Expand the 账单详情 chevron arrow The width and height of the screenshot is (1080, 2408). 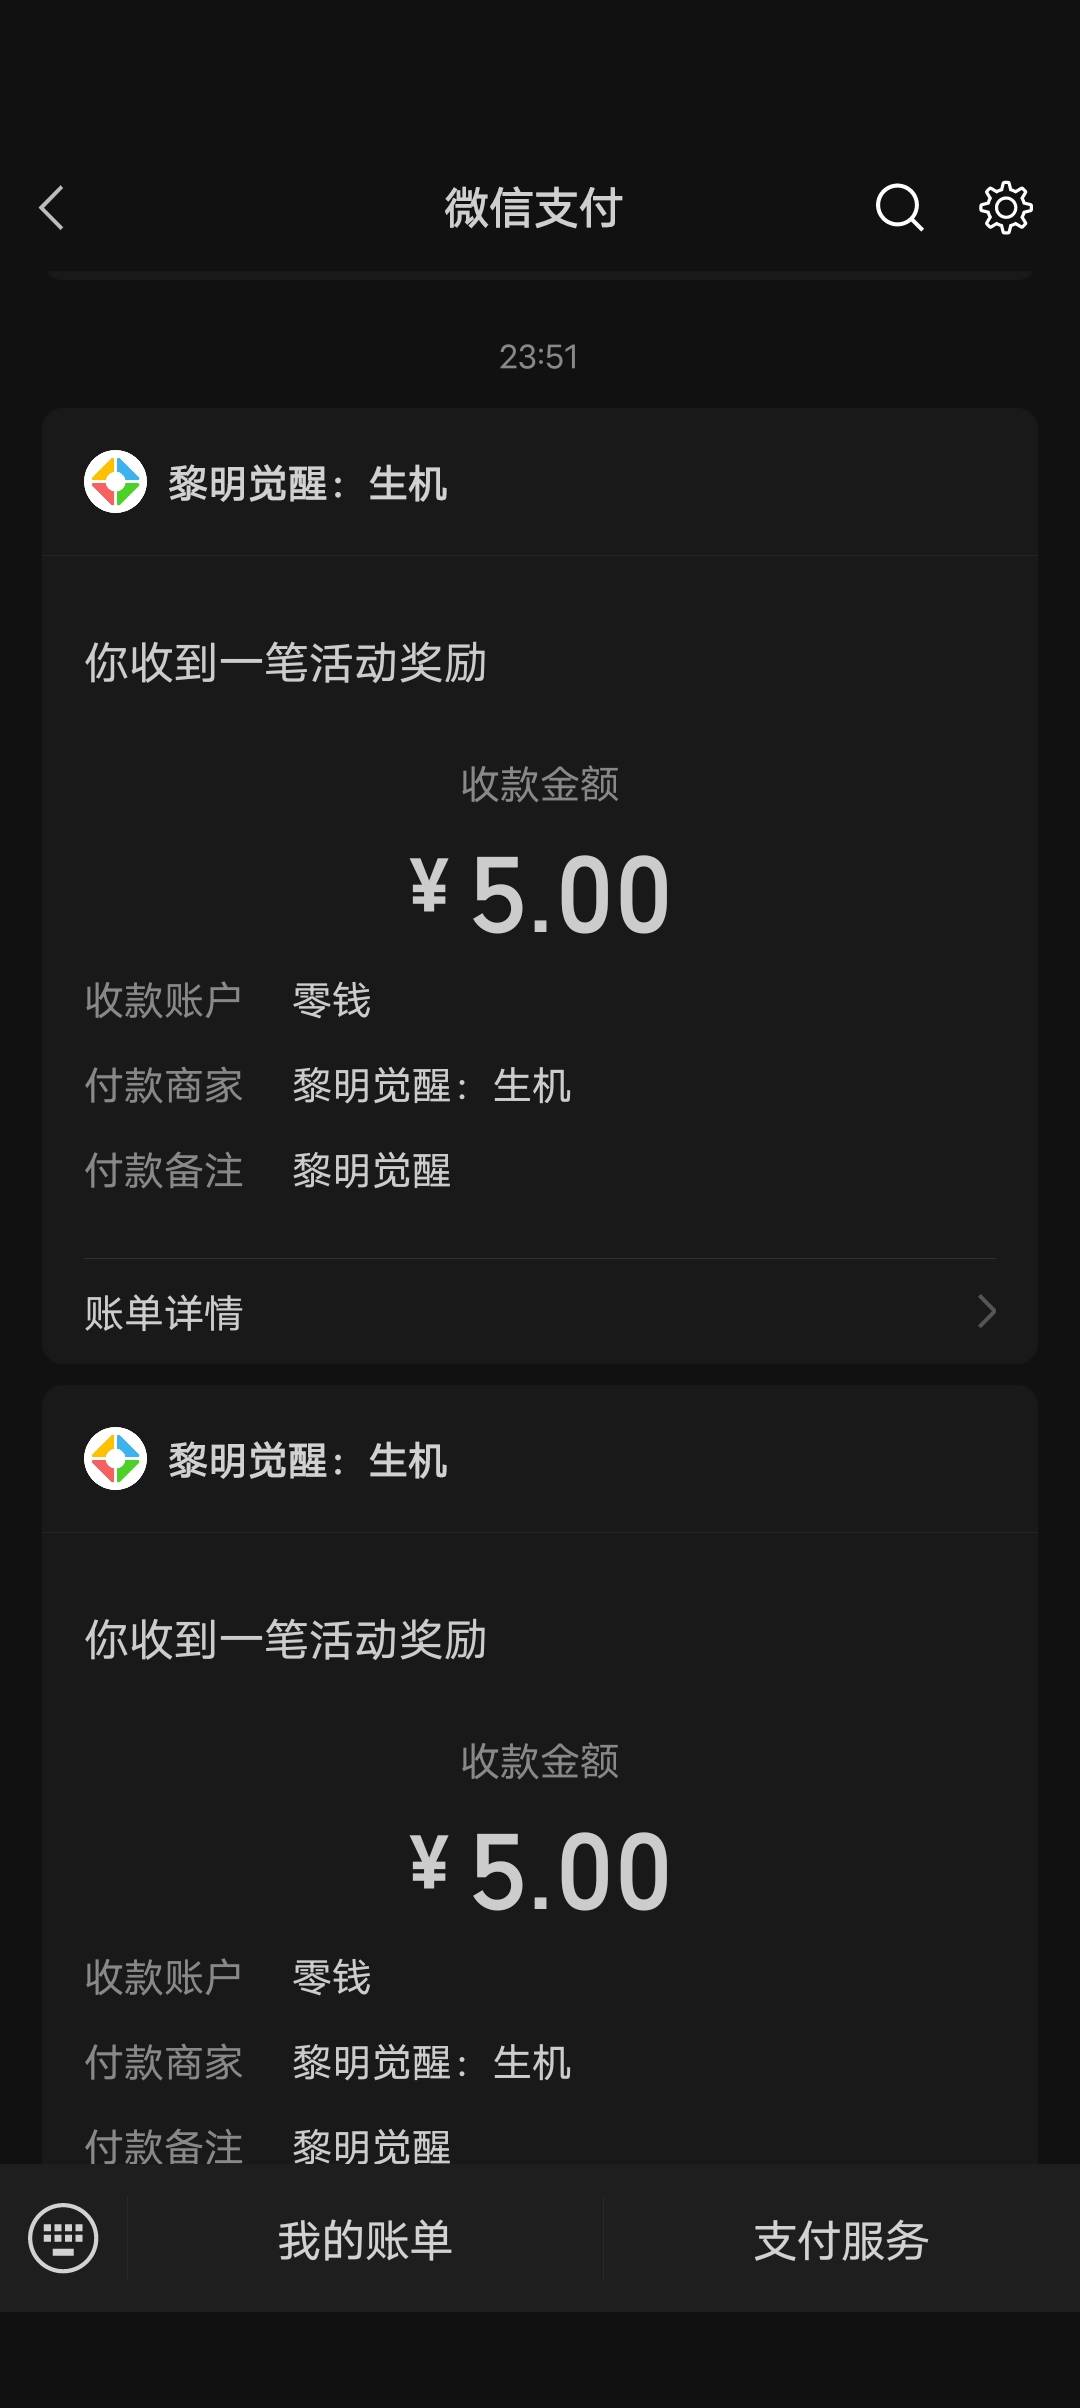(986, 1311)
